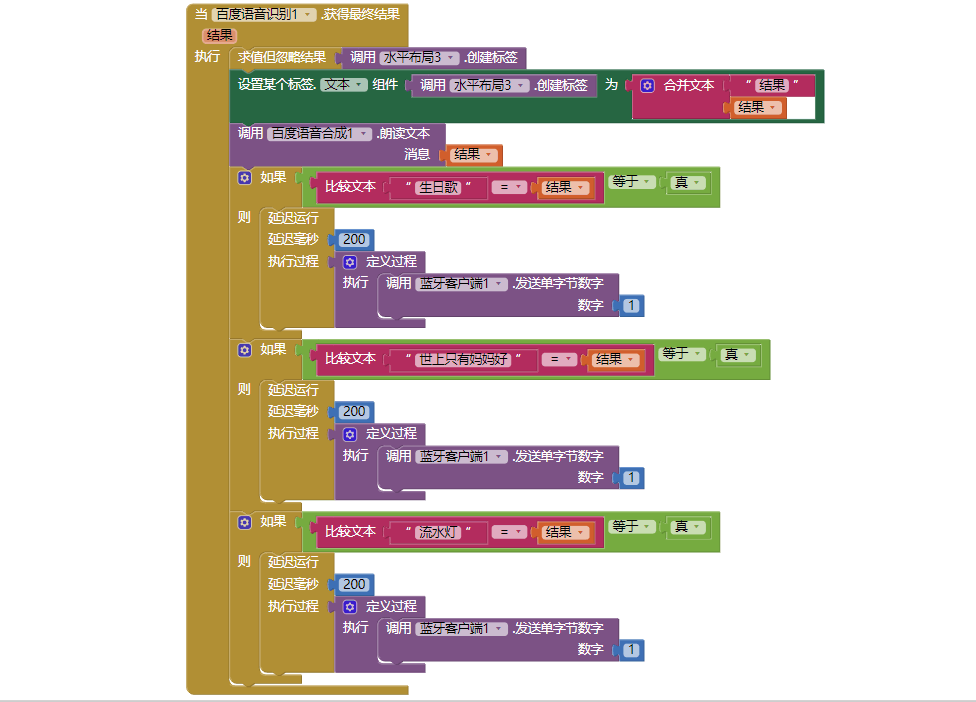Open the = operator dropdown after 生日歌
Screen dimensions: 976x702
(x=510, y=187)
